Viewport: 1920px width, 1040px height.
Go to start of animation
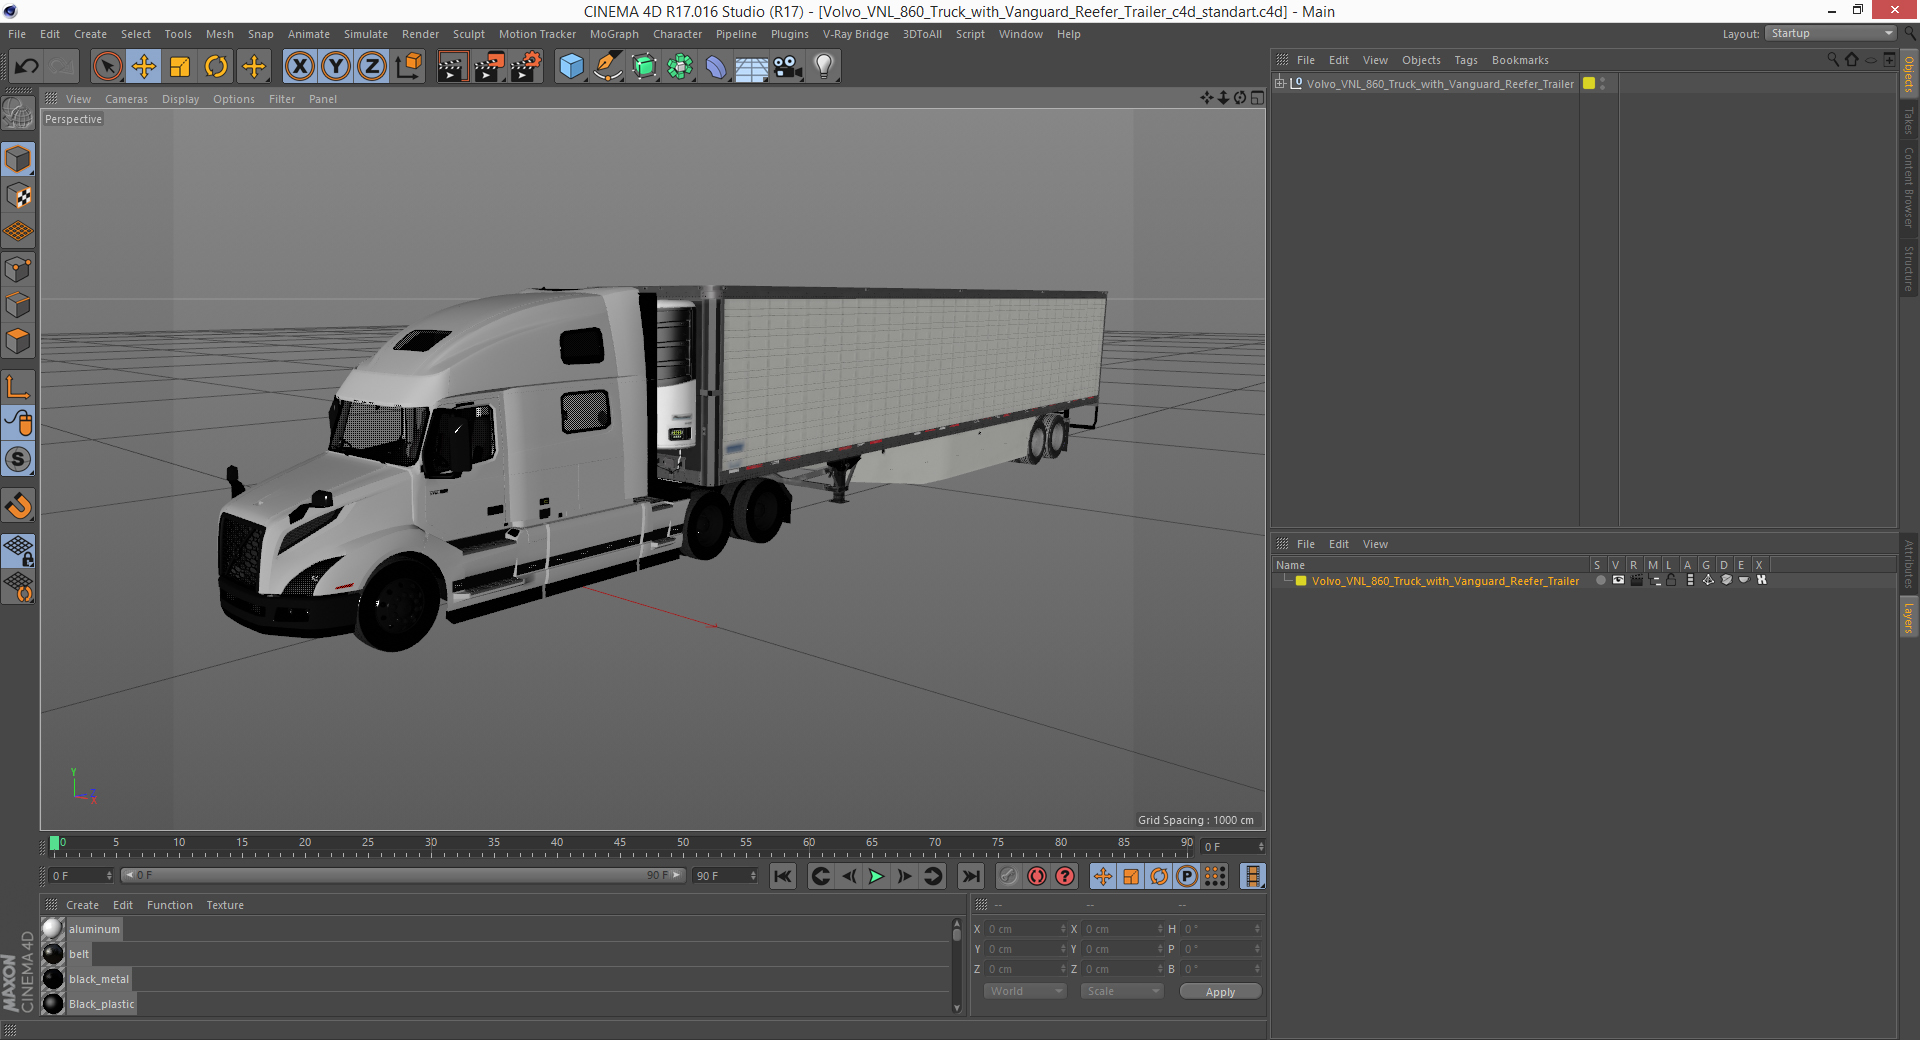click(782, 876)
